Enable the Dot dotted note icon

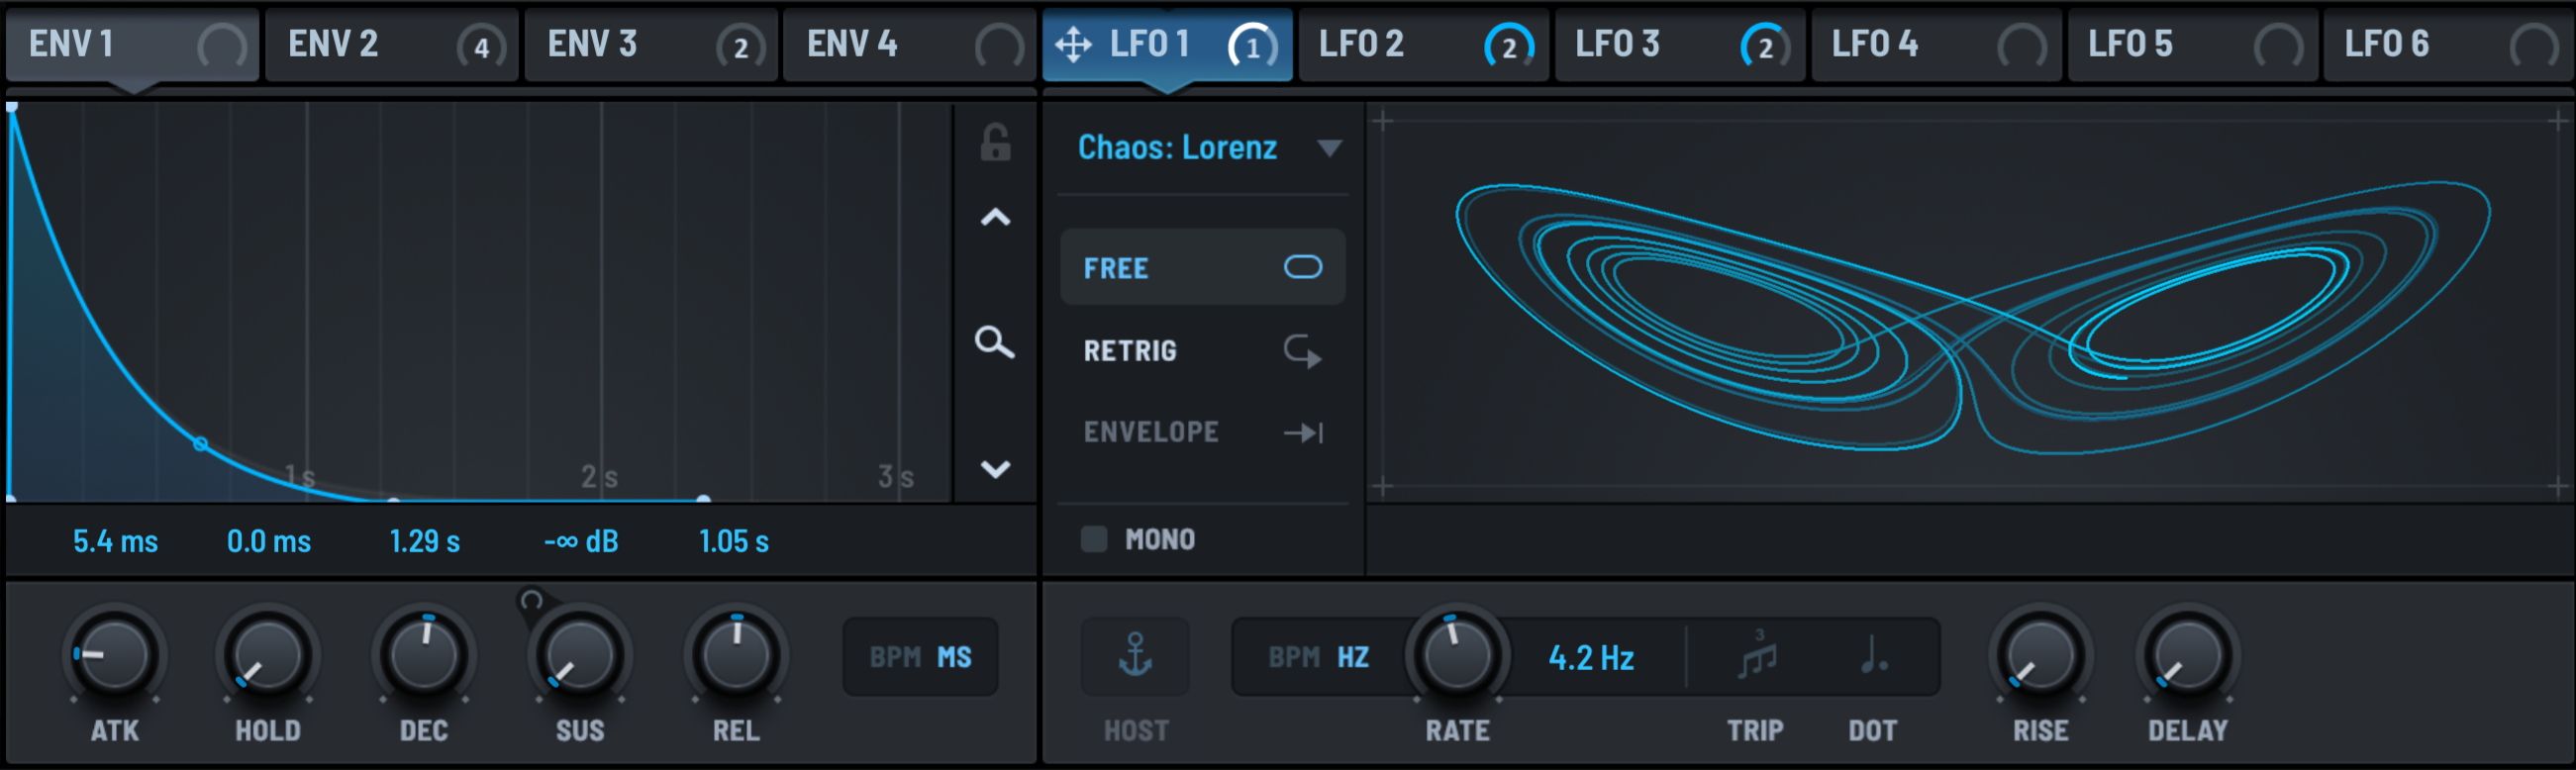pyautogui.click(x=1873, y=656)
